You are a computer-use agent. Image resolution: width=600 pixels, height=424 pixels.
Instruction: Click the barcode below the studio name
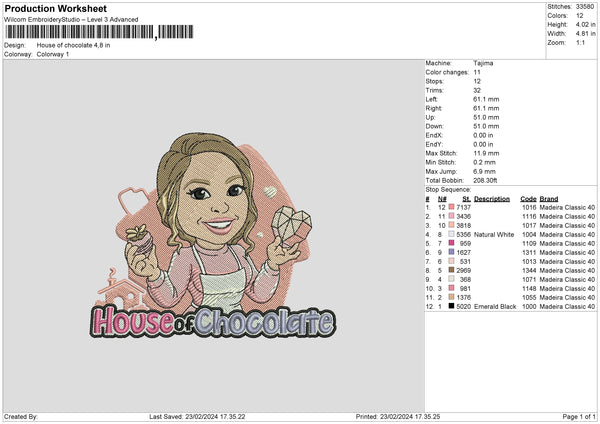pos(80,32)
